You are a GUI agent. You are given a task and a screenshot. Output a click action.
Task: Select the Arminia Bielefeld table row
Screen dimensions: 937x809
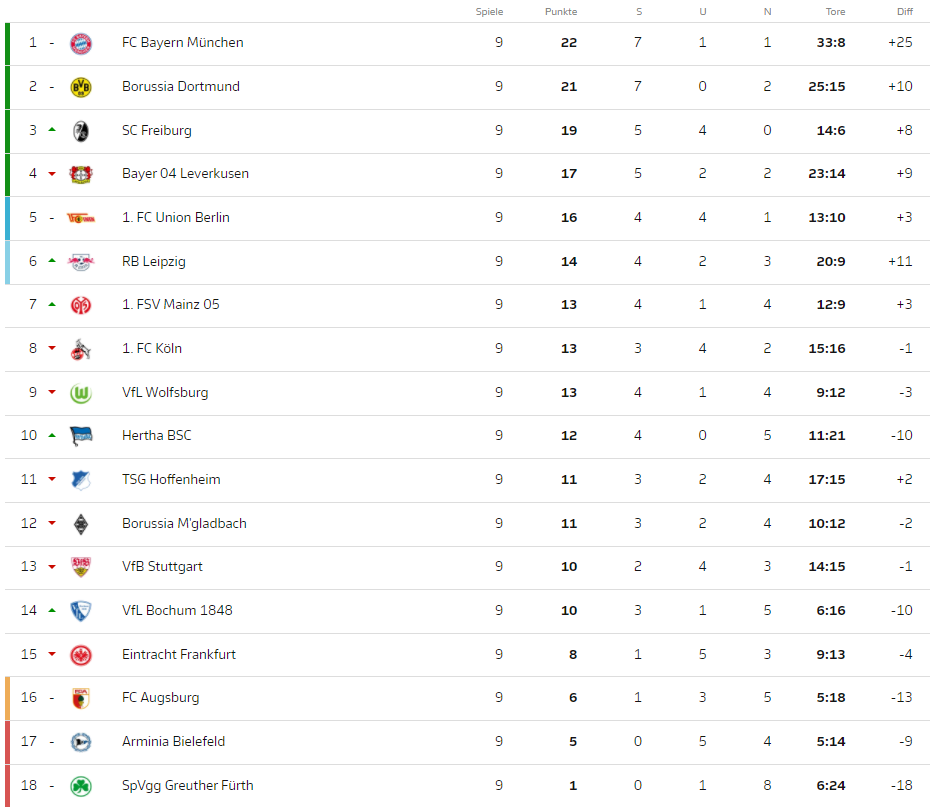tap(467, 742)
